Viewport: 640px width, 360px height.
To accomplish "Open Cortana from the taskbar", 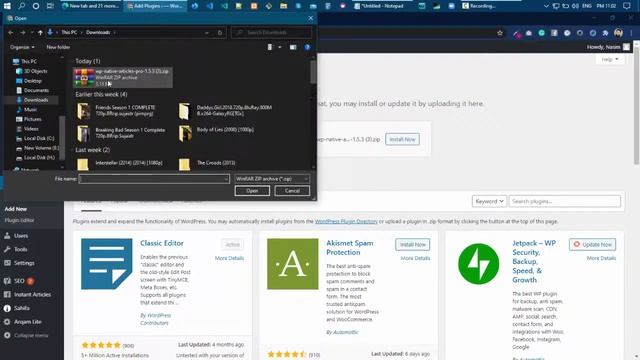I will [36, 6].
